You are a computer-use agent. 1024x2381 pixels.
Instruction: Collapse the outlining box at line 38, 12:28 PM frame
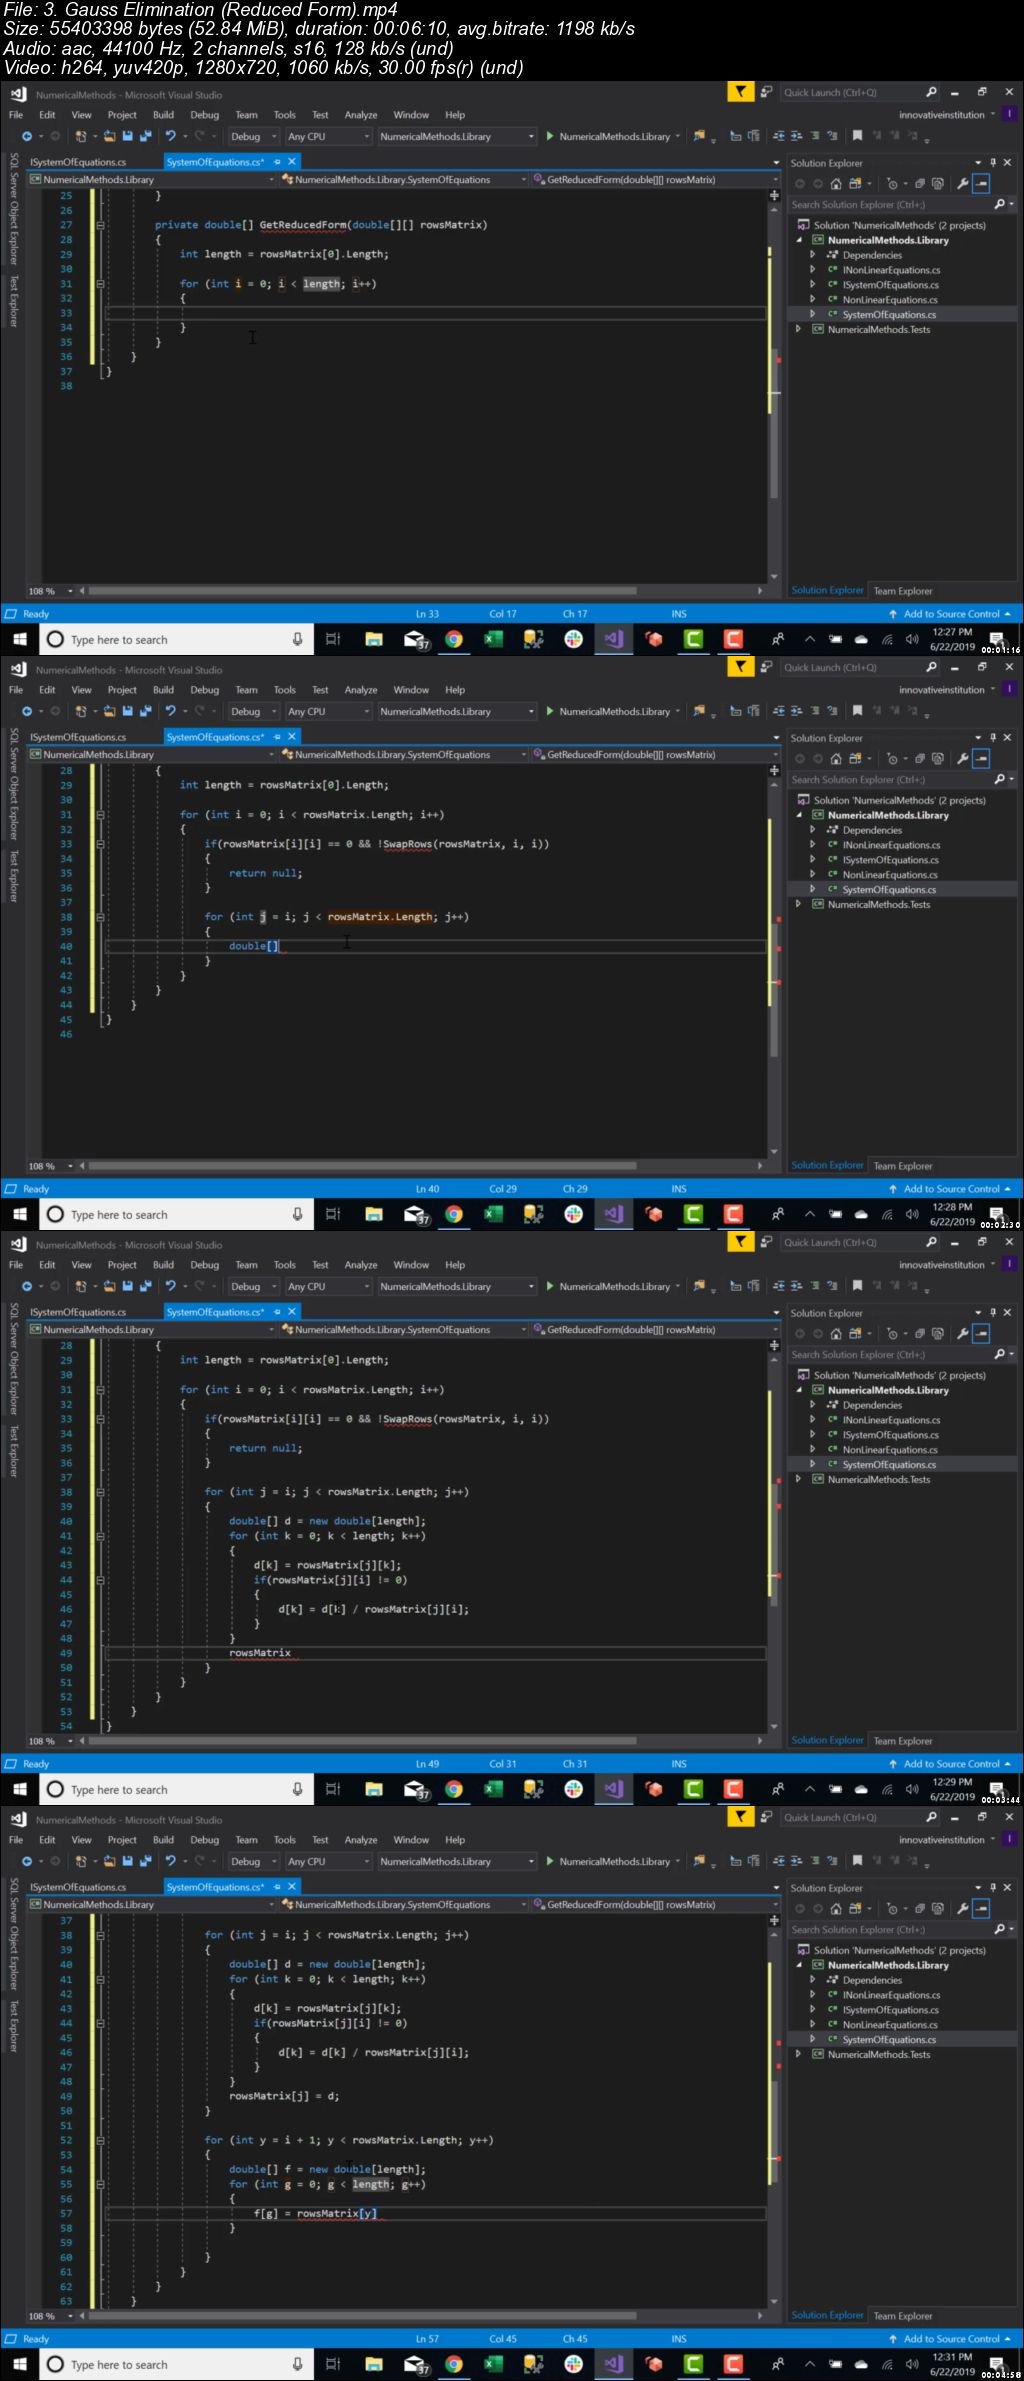[100, 917]
